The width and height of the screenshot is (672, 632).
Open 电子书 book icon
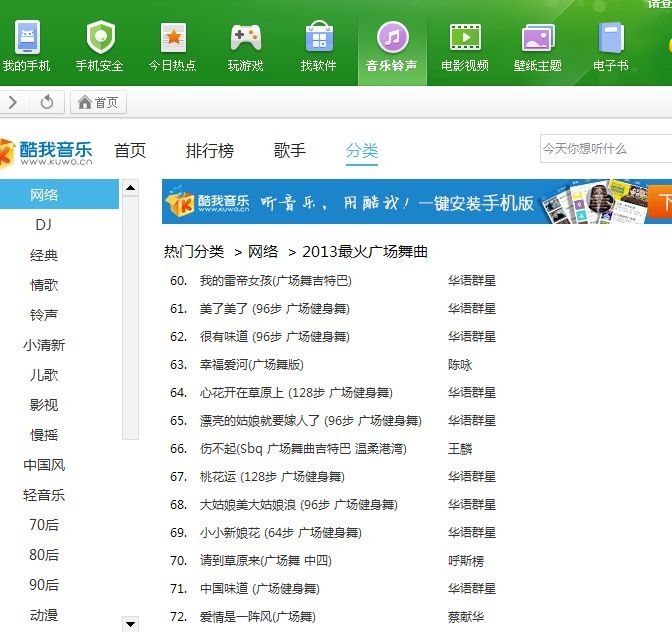[x=610, y=39]
